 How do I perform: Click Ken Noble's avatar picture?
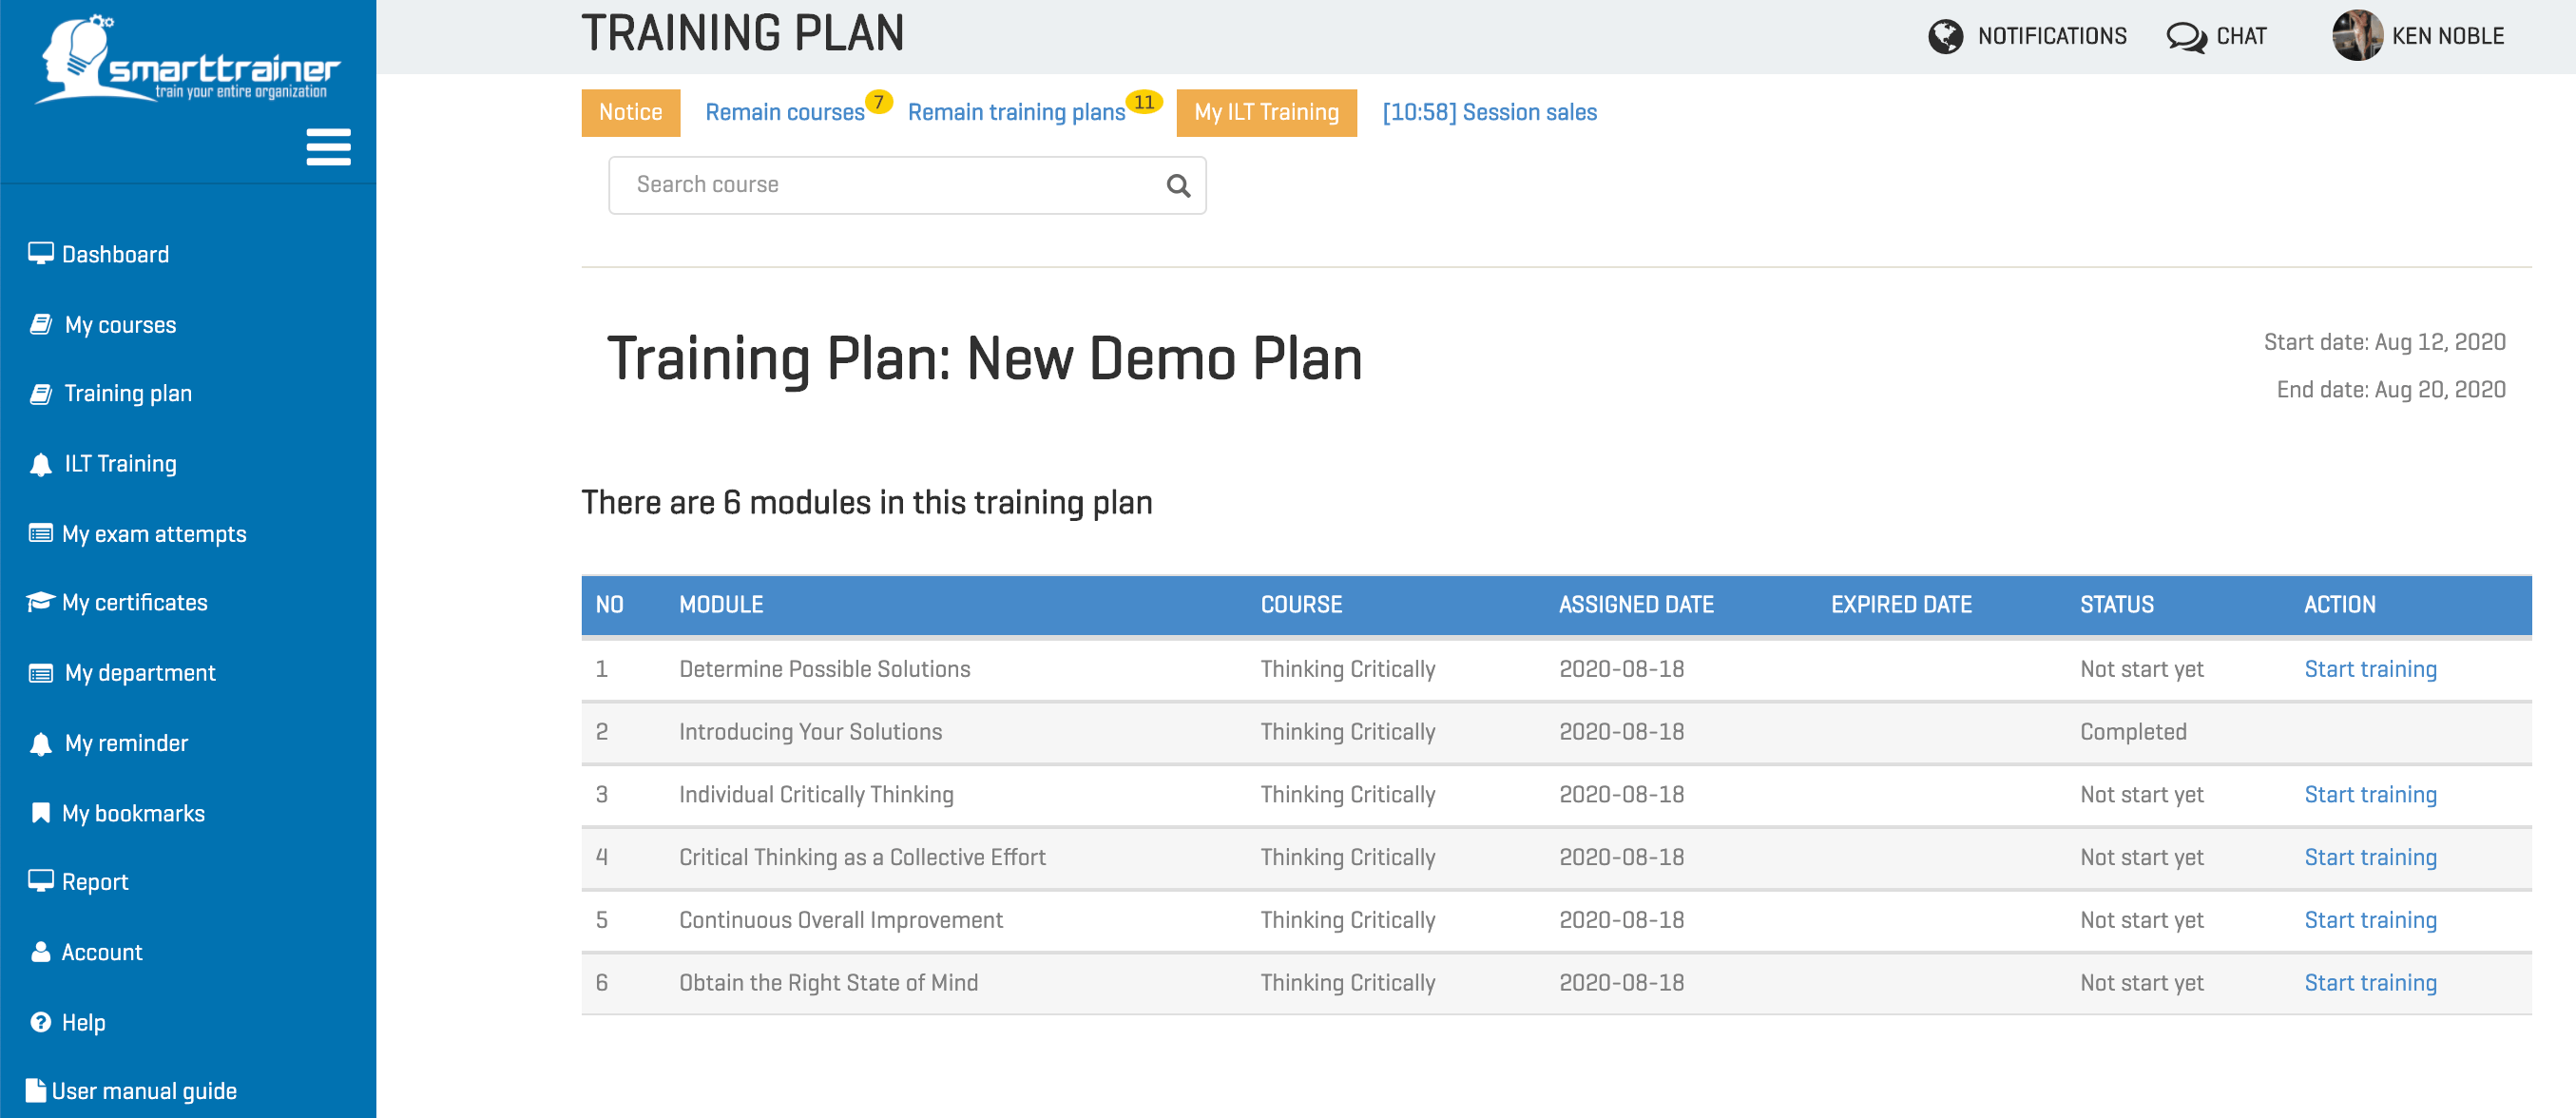coord(2357,35)
